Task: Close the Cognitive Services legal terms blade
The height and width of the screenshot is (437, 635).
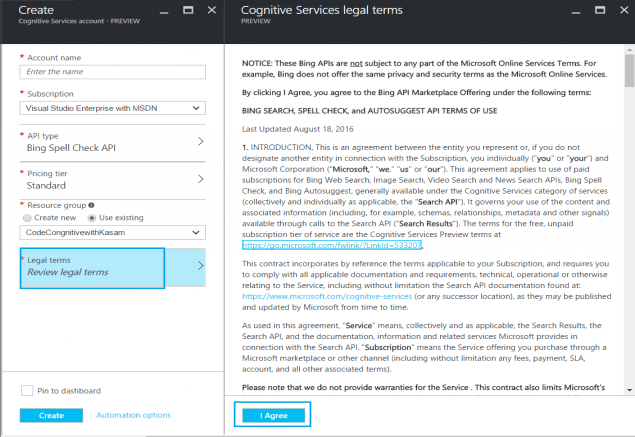Action: tap(624, 10)
